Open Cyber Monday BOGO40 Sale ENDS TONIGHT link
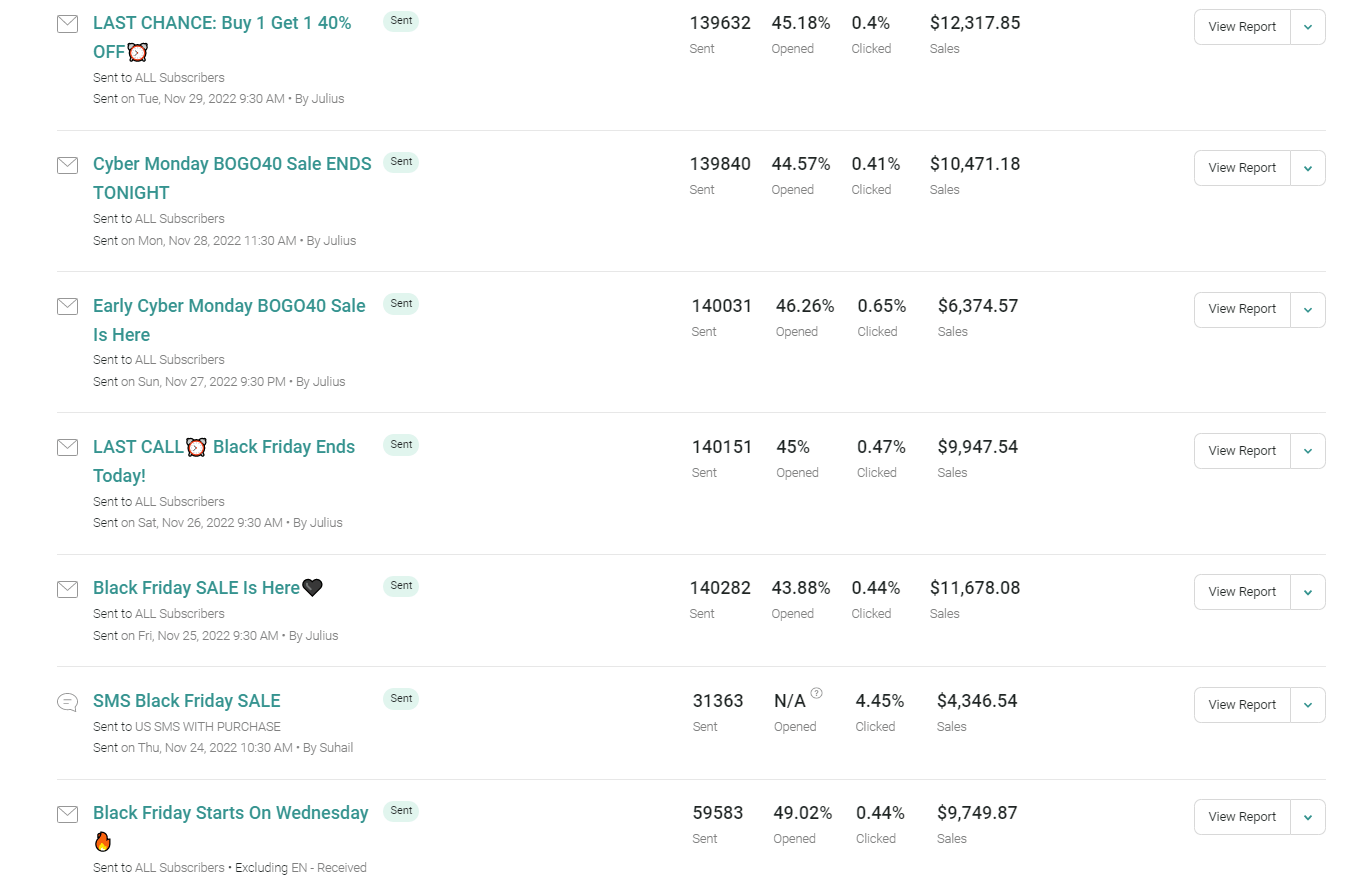 [232, 178]
